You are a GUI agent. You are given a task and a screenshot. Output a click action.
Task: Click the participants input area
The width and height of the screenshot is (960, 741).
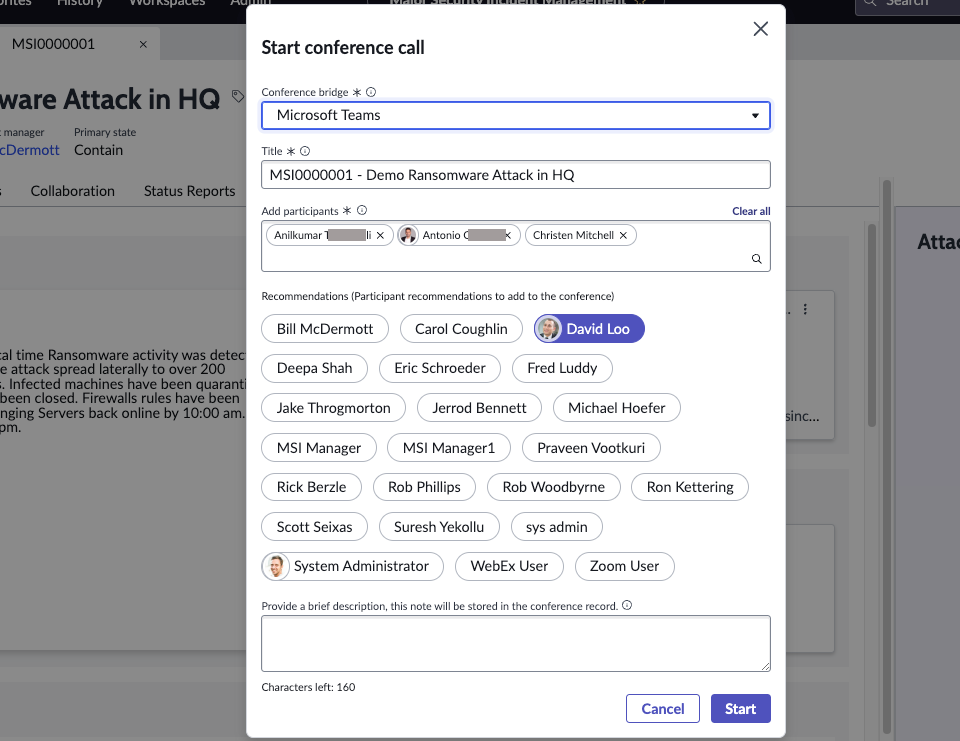click(x=516, y=246)
